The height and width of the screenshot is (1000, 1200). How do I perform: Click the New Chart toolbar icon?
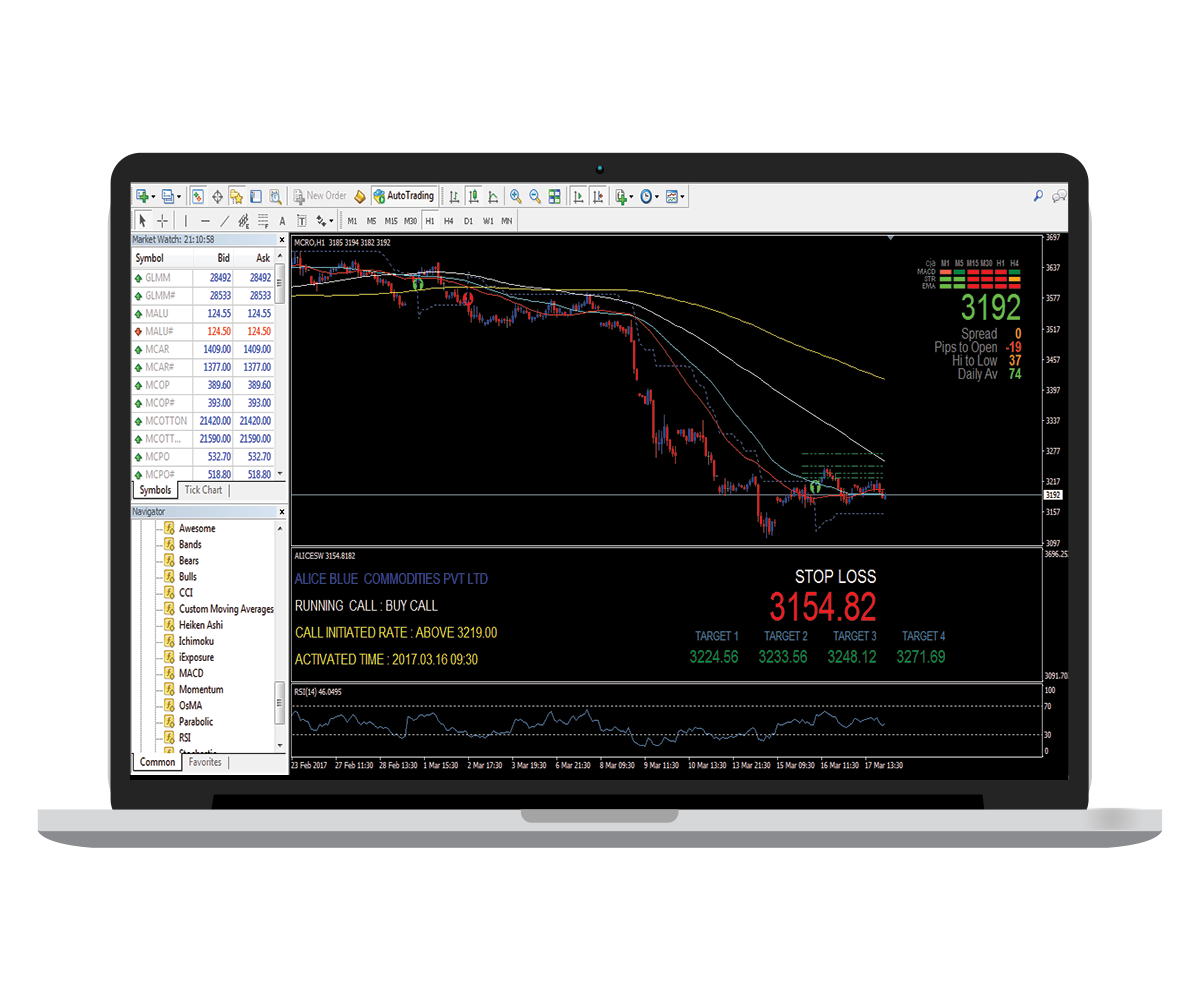(x=142, y=196)
